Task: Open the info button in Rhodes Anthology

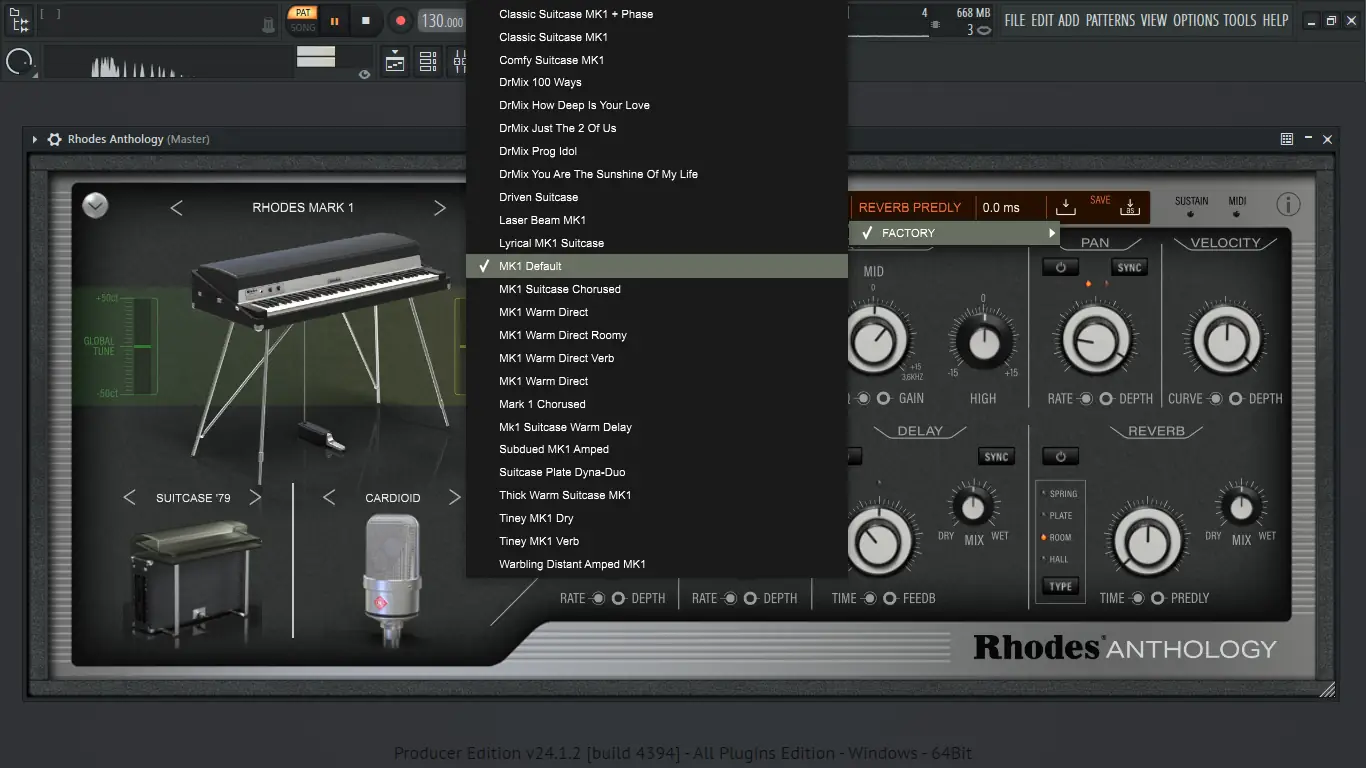Action: tap(1288, 205)
